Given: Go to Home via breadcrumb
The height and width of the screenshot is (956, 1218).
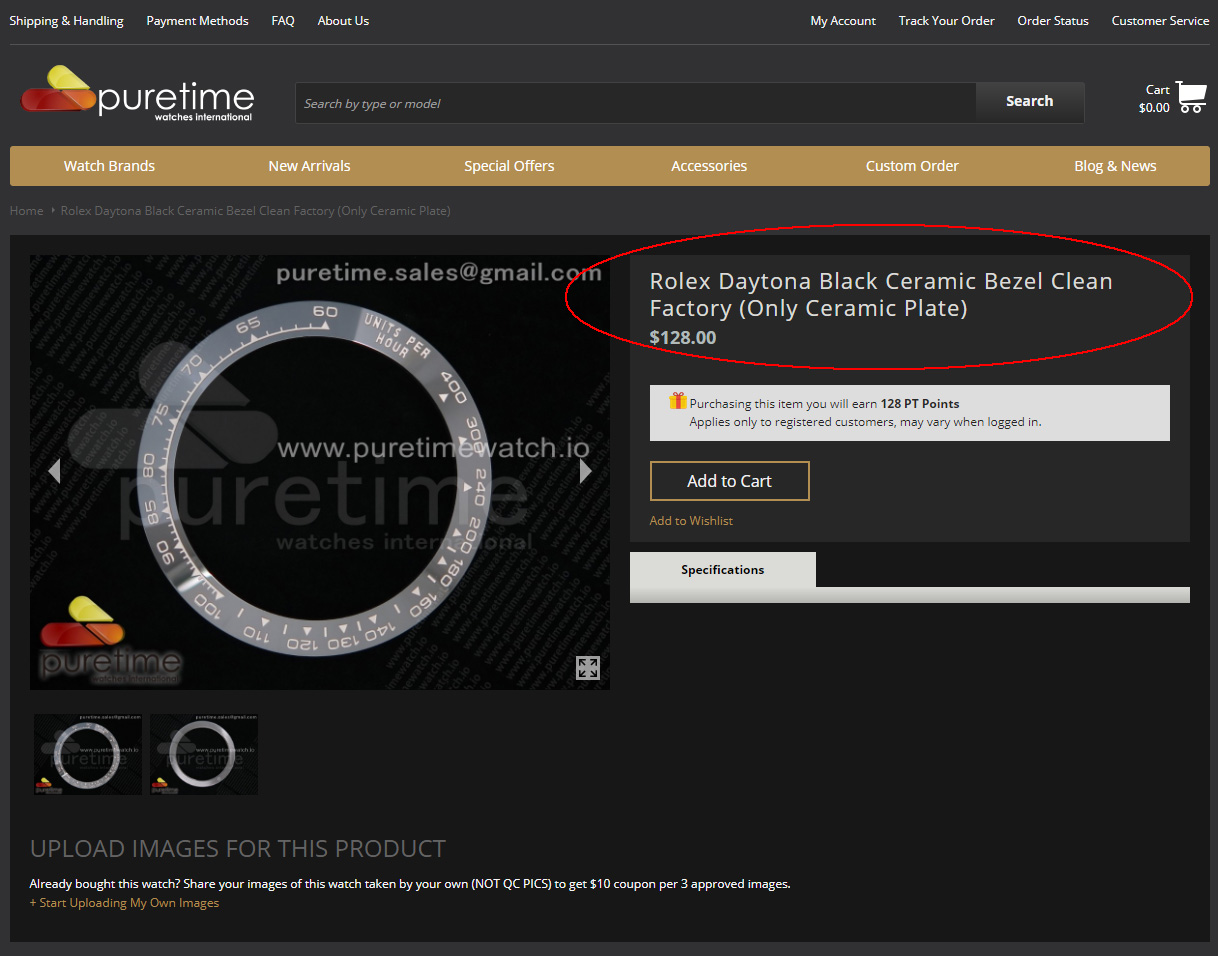Looking at the screenshot, I should click(26, 211).
